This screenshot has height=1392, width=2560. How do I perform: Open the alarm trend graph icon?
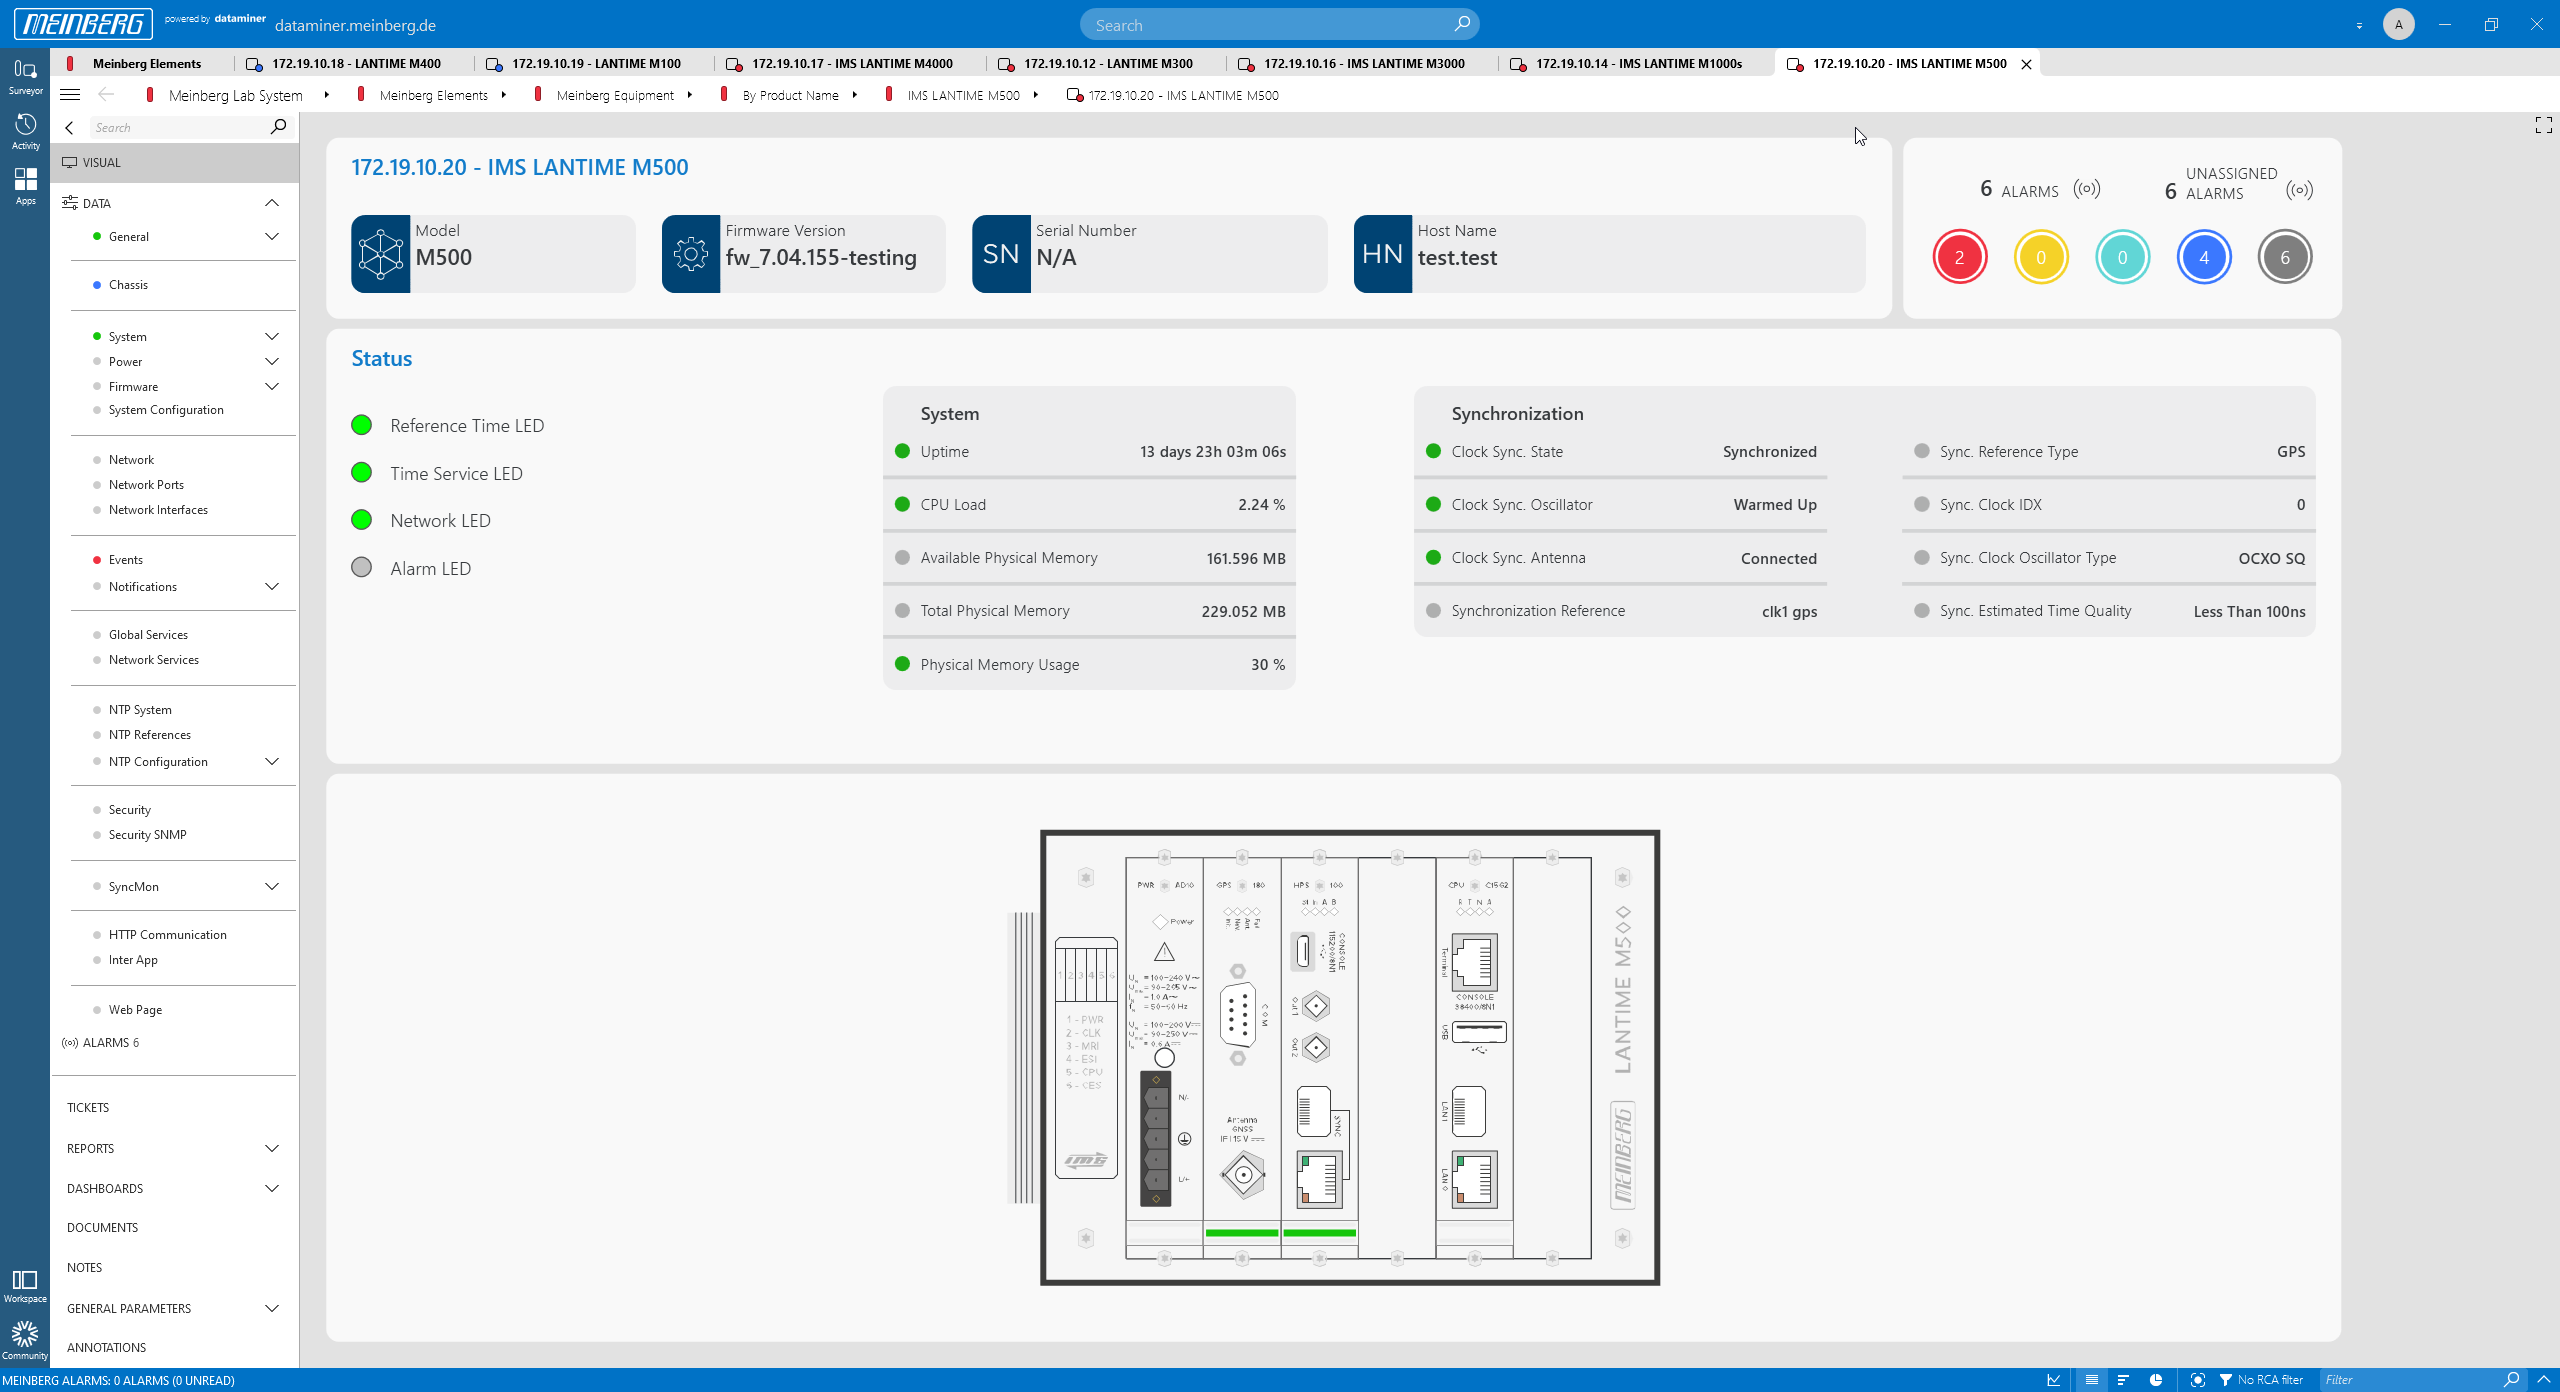click(2054, 1380)
